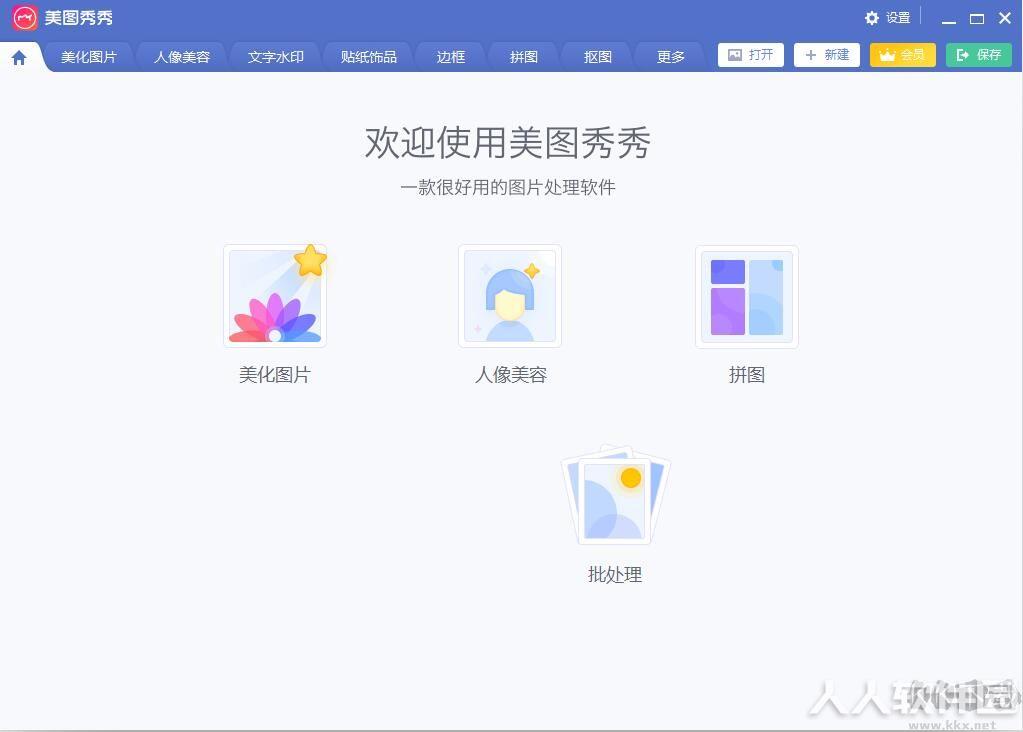1023x732 pixels.
Task: Switch to 人像美容 tab
Action: pyautogui.click(x=182, y=57)
